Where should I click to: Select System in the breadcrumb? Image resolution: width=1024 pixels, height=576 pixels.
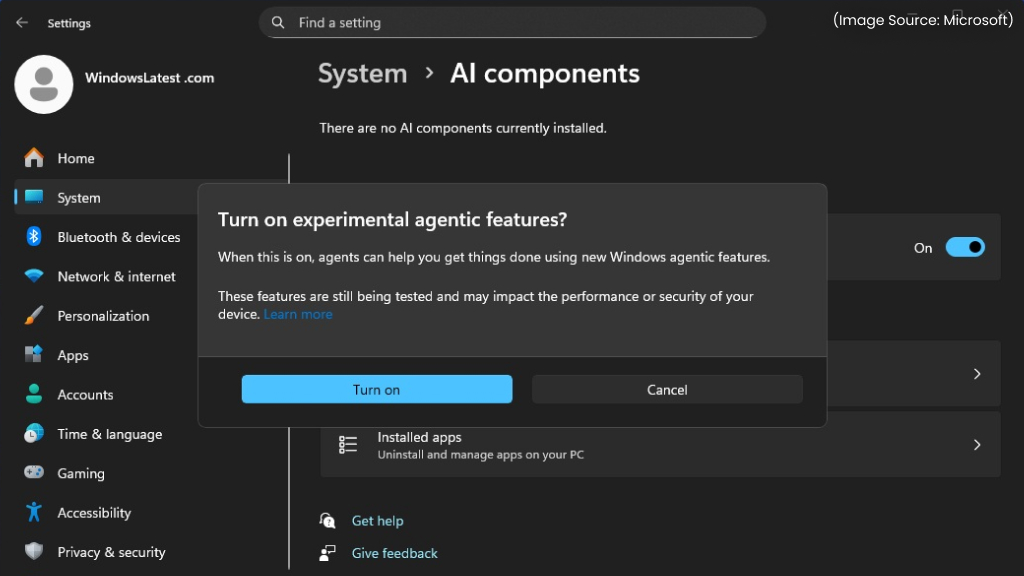point(362,73)
